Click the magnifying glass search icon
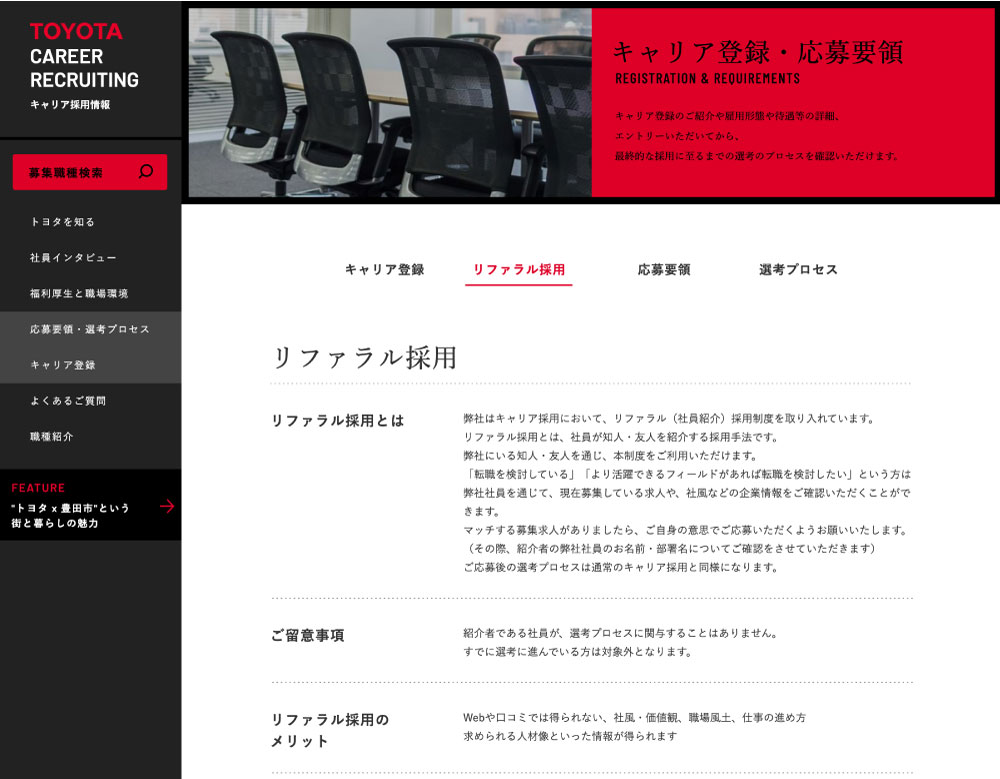Screen dimensions: 1000x779 click(146, 172)
